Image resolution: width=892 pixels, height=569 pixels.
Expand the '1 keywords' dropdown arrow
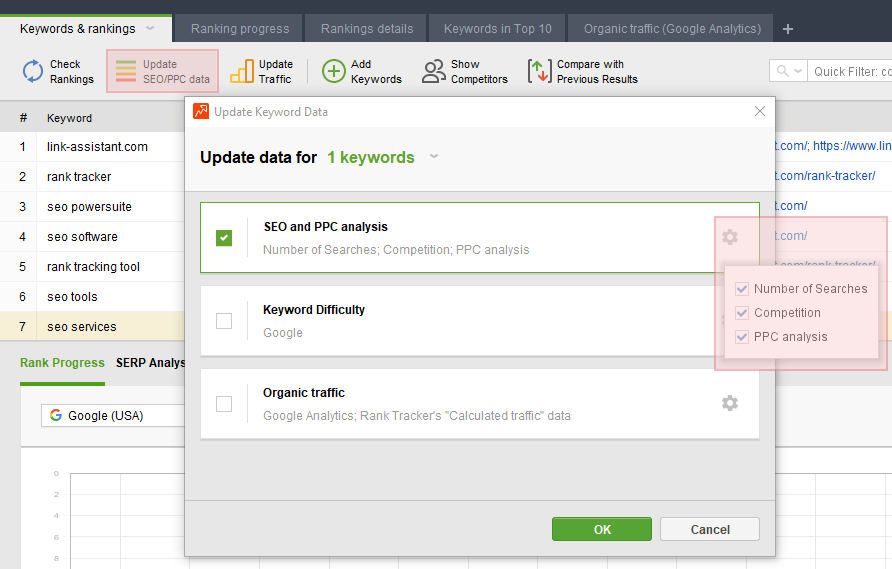pos(433,156)
